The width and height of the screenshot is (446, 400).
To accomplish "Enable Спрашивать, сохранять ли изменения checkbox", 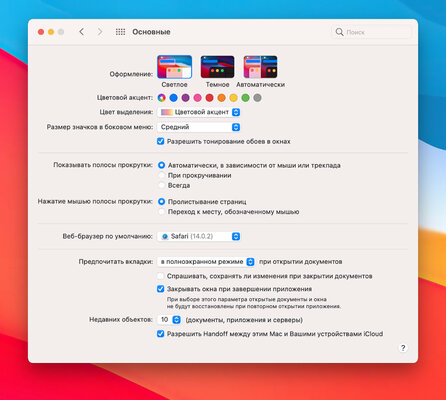I will (161, 276).
